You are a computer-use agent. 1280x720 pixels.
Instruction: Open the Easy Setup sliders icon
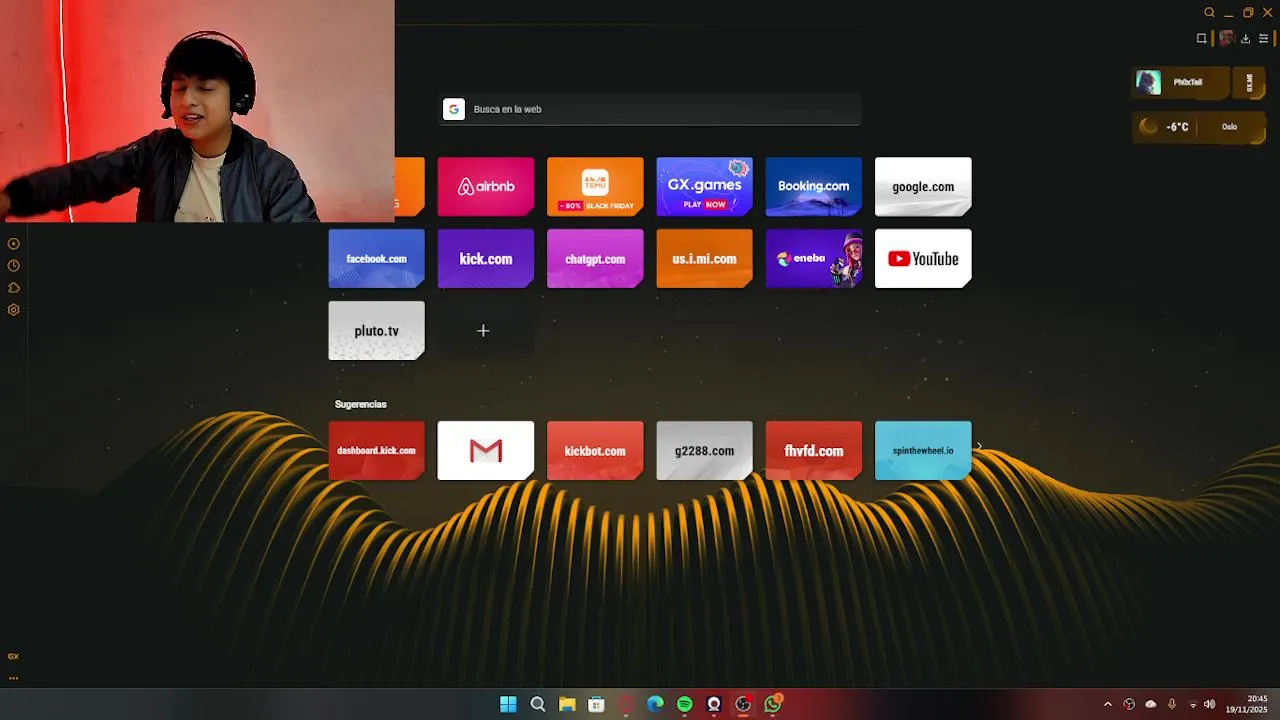coord(1264,38)
